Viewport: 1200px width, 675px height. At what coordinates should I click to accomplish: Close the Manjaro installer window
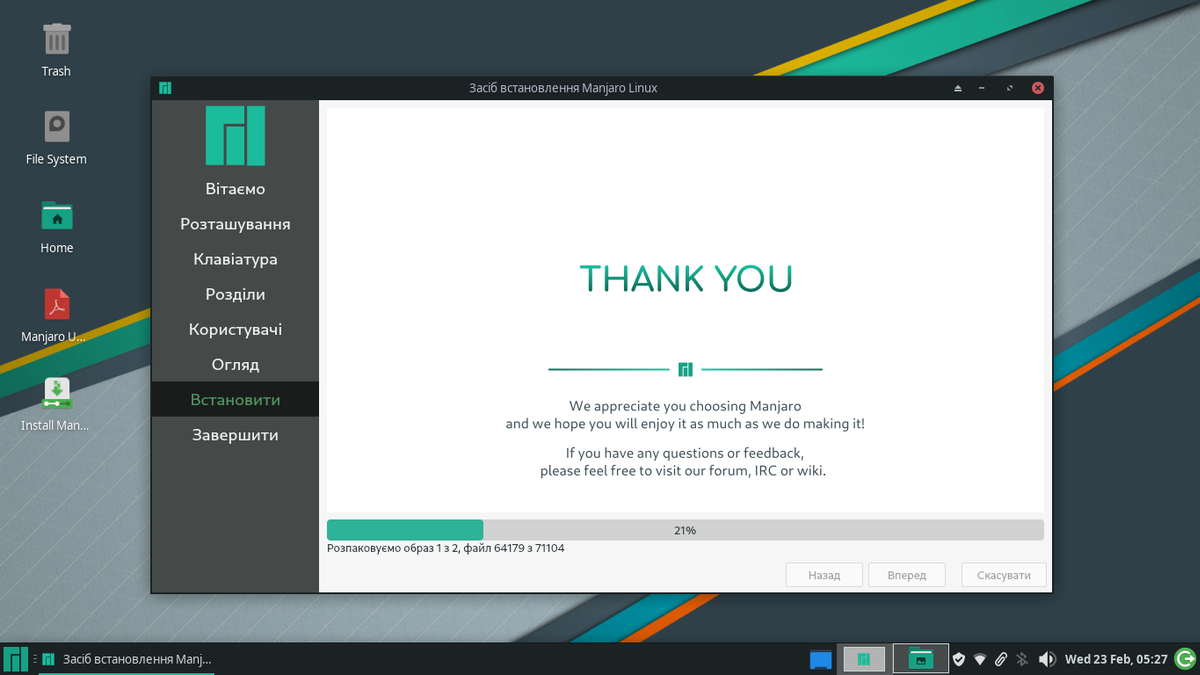[1038, 88]
